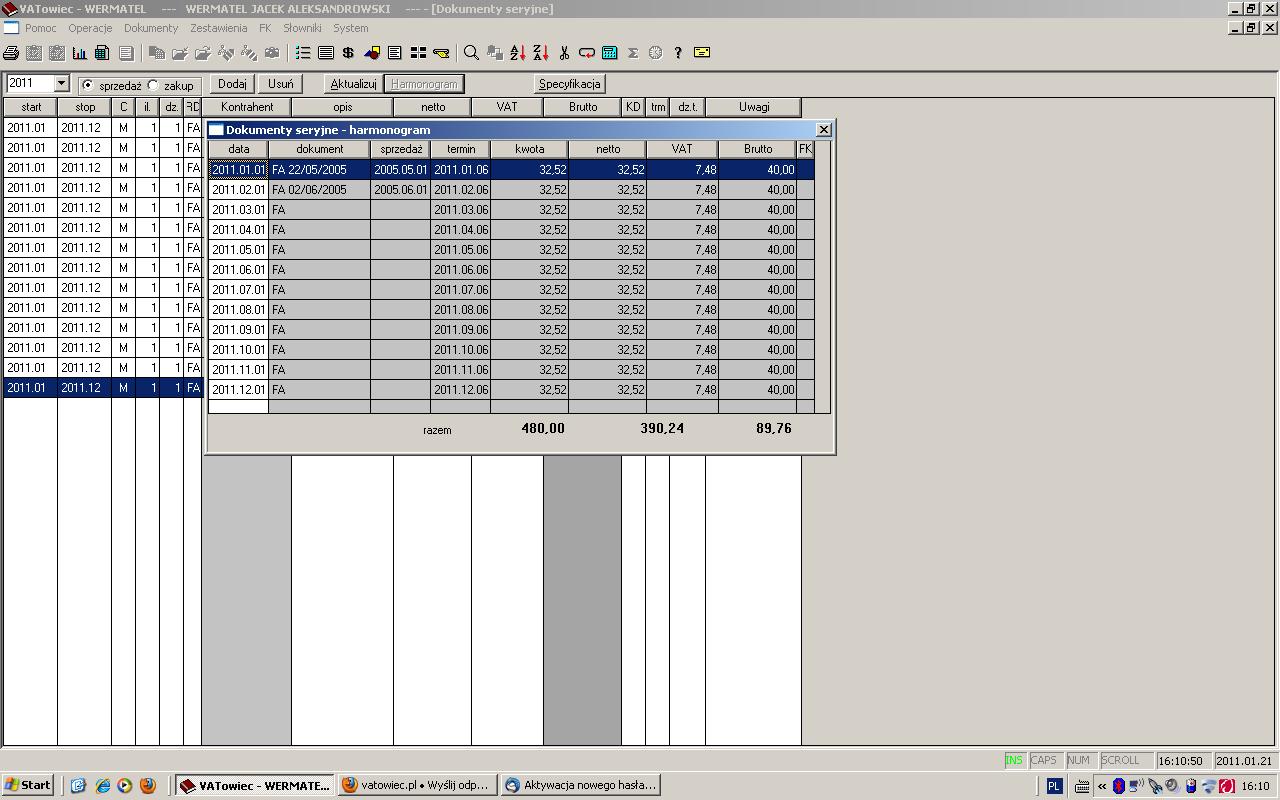Image resolution: width=1280 pixels, height=800 pixels.
Task: Open the calculator toolbar icon
Action: coord(609,53)
